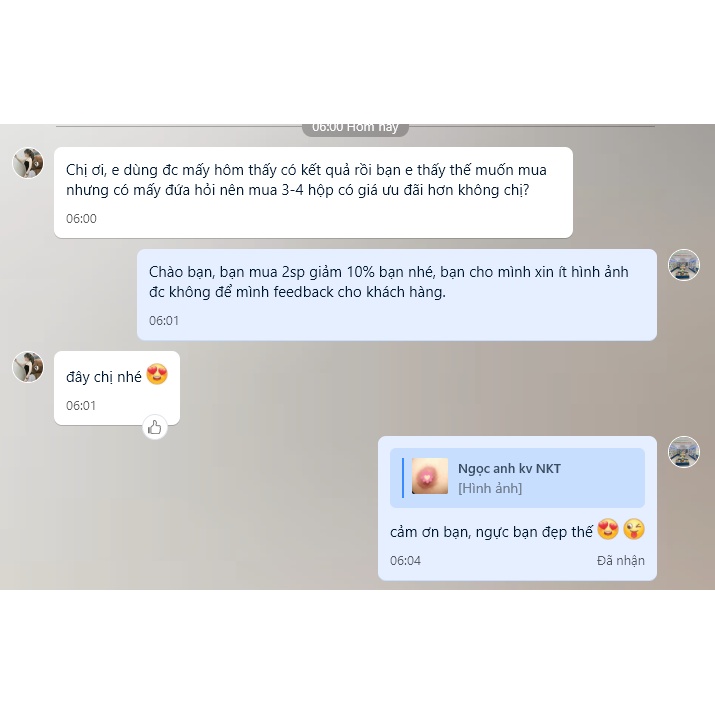Open the quoted image thumbnail

point(430,476)
